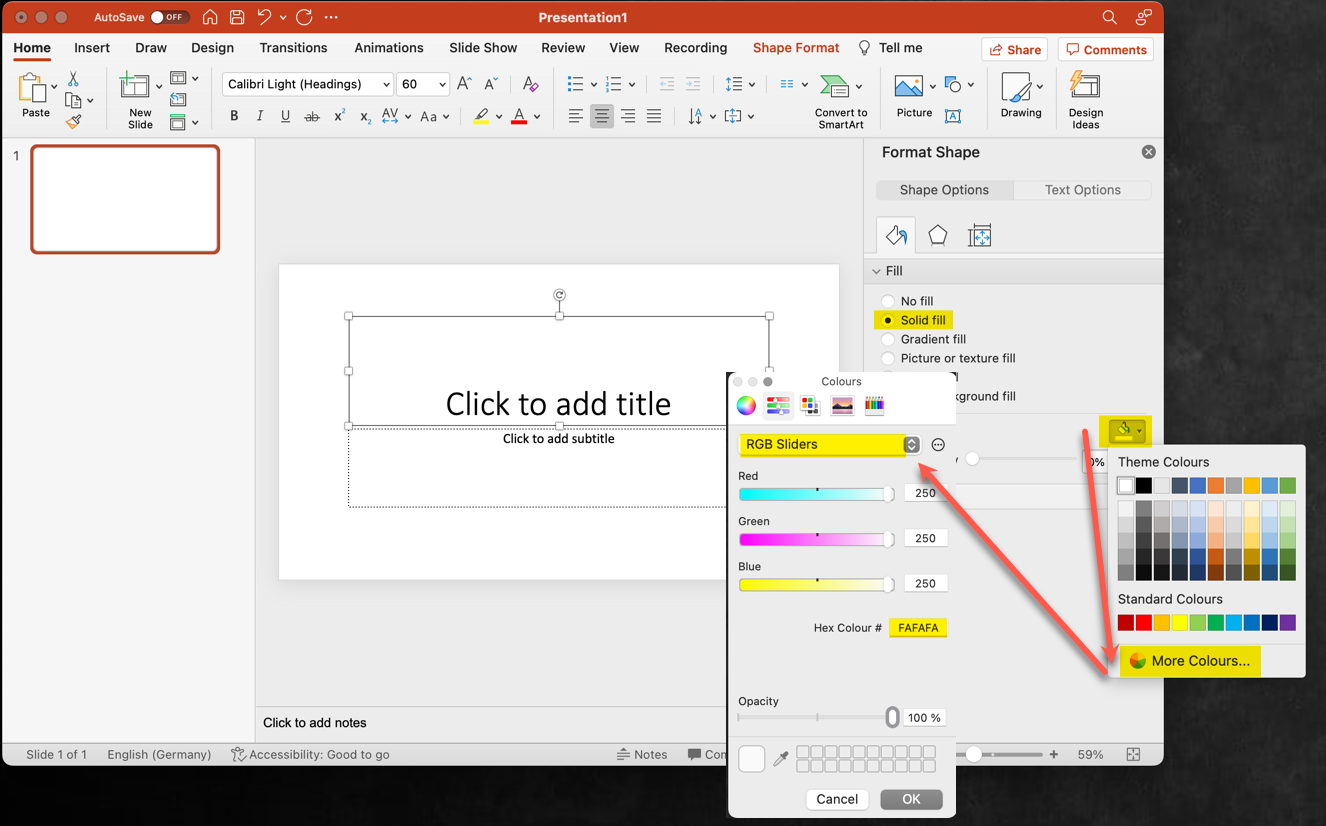The height and width of the screenshot is (826, 1326).
Task: Open the image palettes view in Colours dialog
Action: (842, 405)
